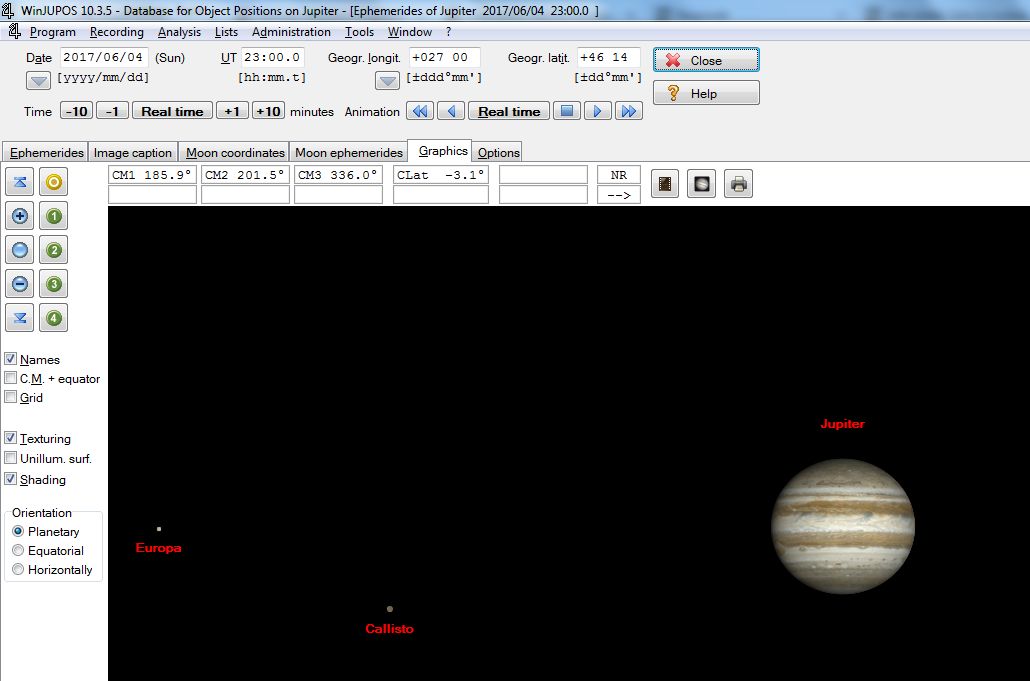The width and height of the screenshot is (1030, 681).
Task: Switch to the Moon ephemerides tab
Action: 349,152
